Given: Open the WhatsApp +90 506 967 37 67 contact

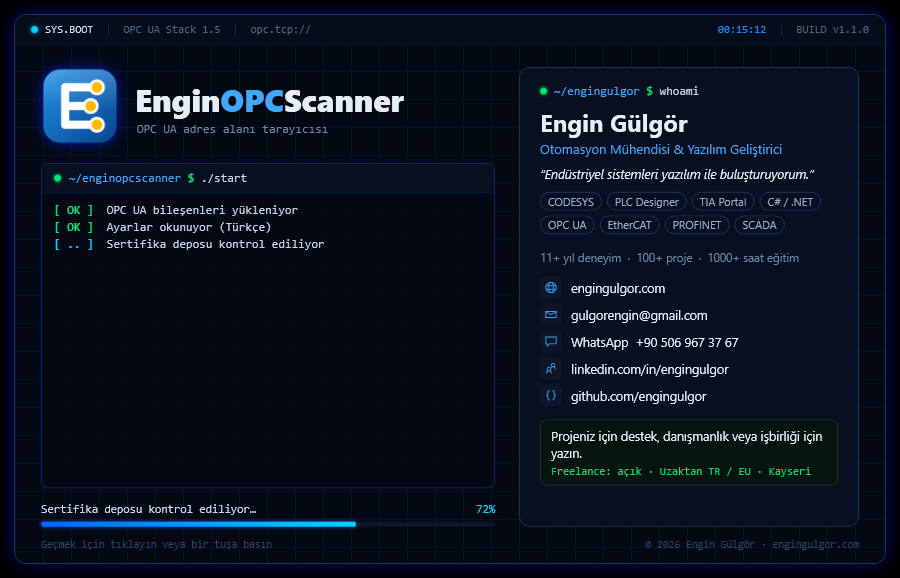Looking at the screenshot, I should coord(654,342).
